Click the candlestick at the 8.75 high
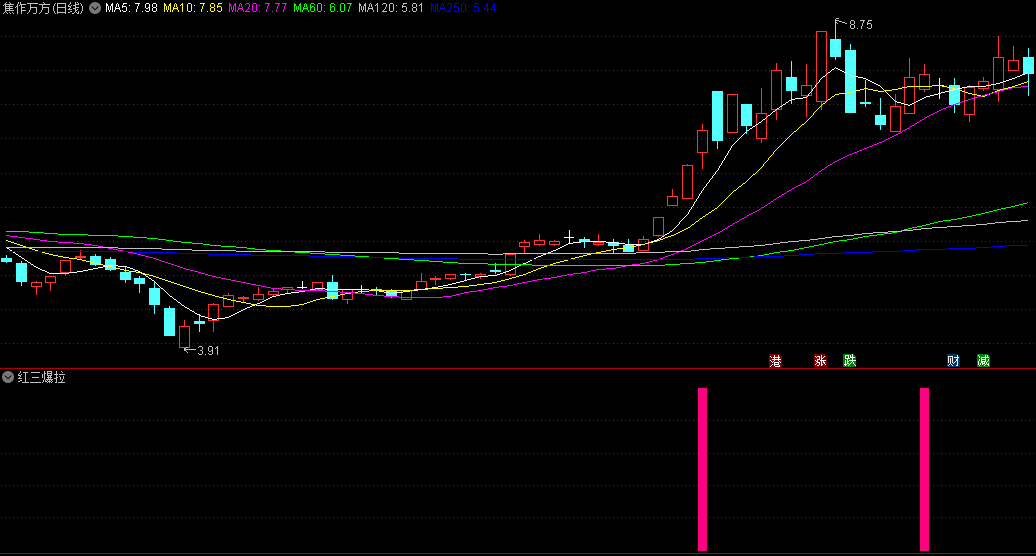 coord(836,48)
